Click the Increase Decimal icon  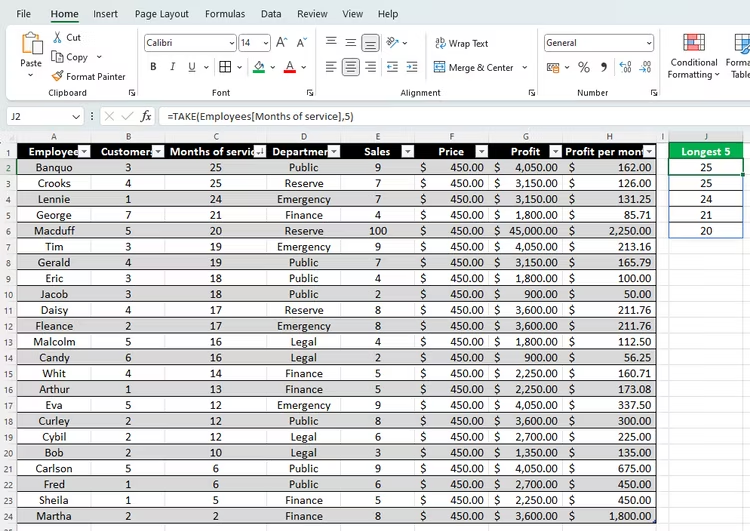pos(625,67)
